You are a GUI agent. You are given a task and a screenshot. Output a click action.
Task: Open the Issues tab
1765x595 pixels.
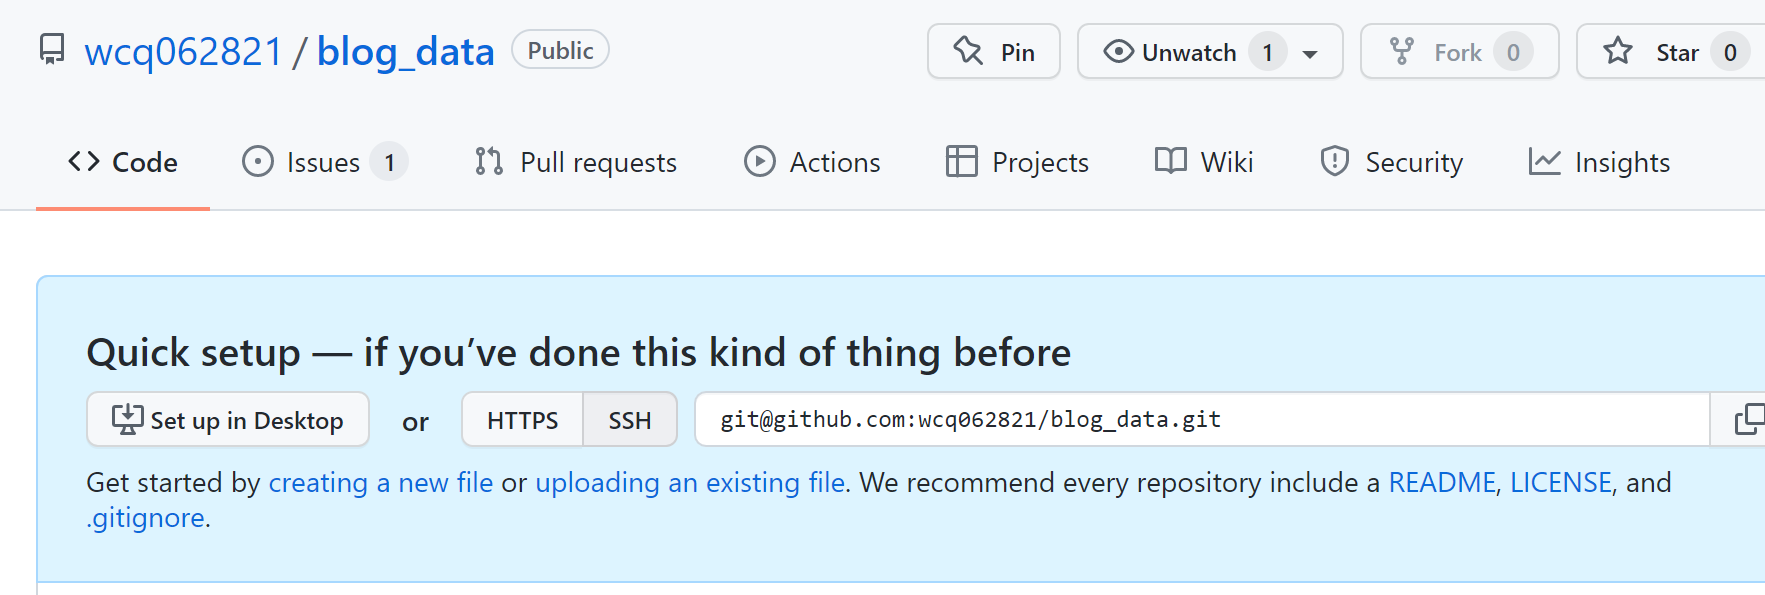[324, 162]
